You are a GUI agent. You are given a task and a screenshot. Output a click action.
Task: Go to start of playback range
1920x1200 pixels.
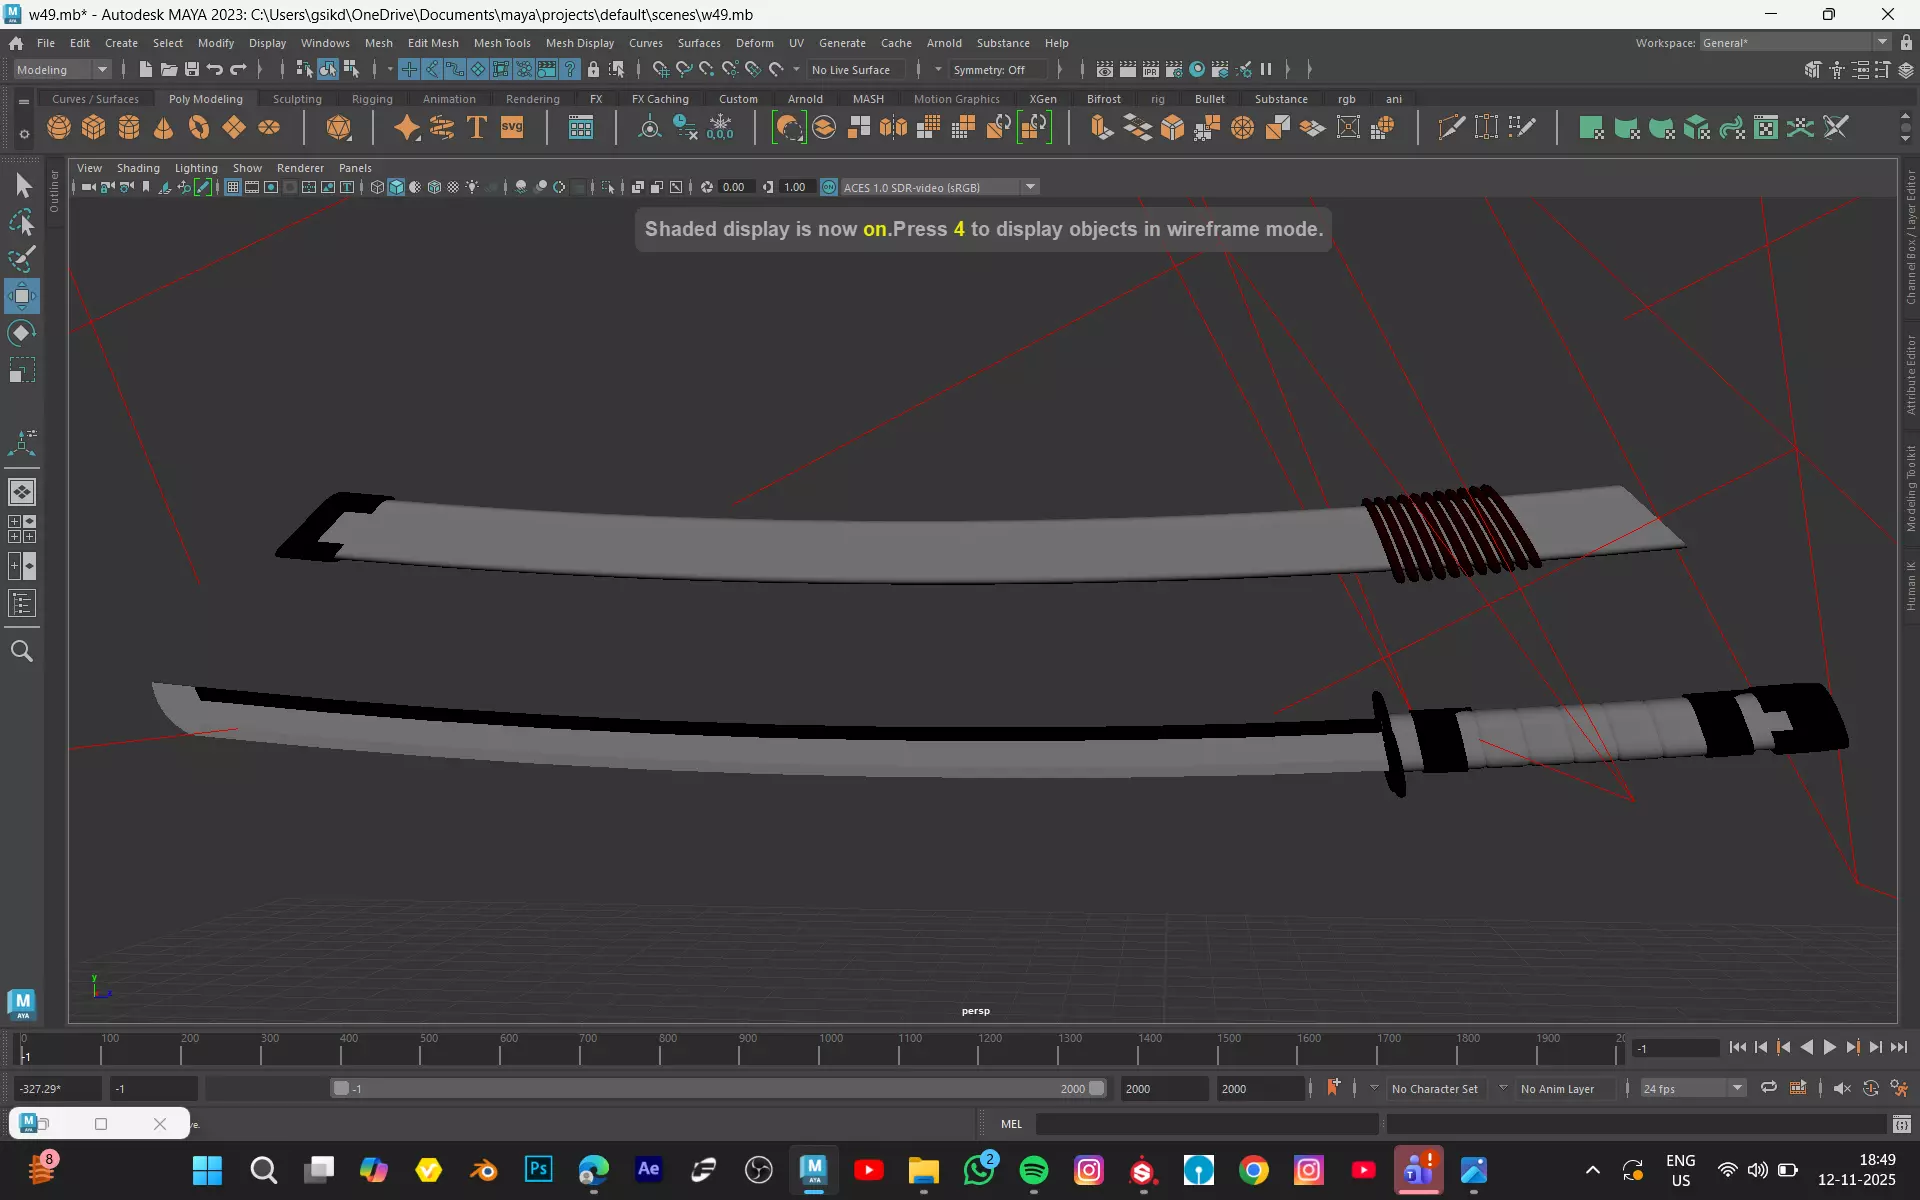point(1737,1047)
